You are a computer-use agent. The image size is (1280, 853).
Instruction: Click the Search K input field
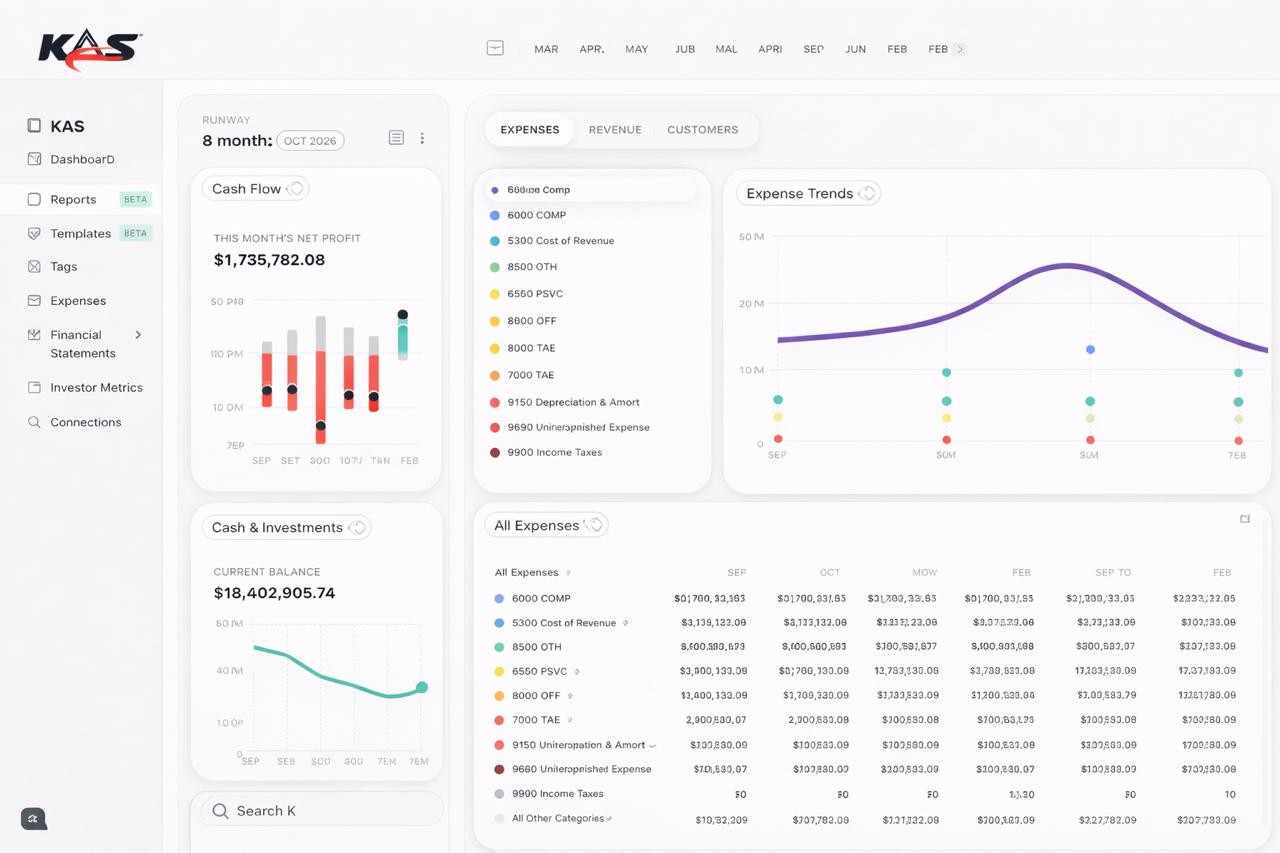click(x=318, y=809)
